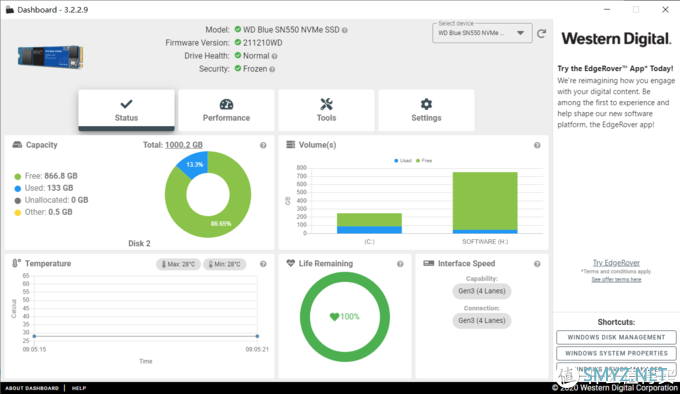This screenshot has width=680, height=394.
Task: Open the Try EdgeRover link
Action: 616,263
